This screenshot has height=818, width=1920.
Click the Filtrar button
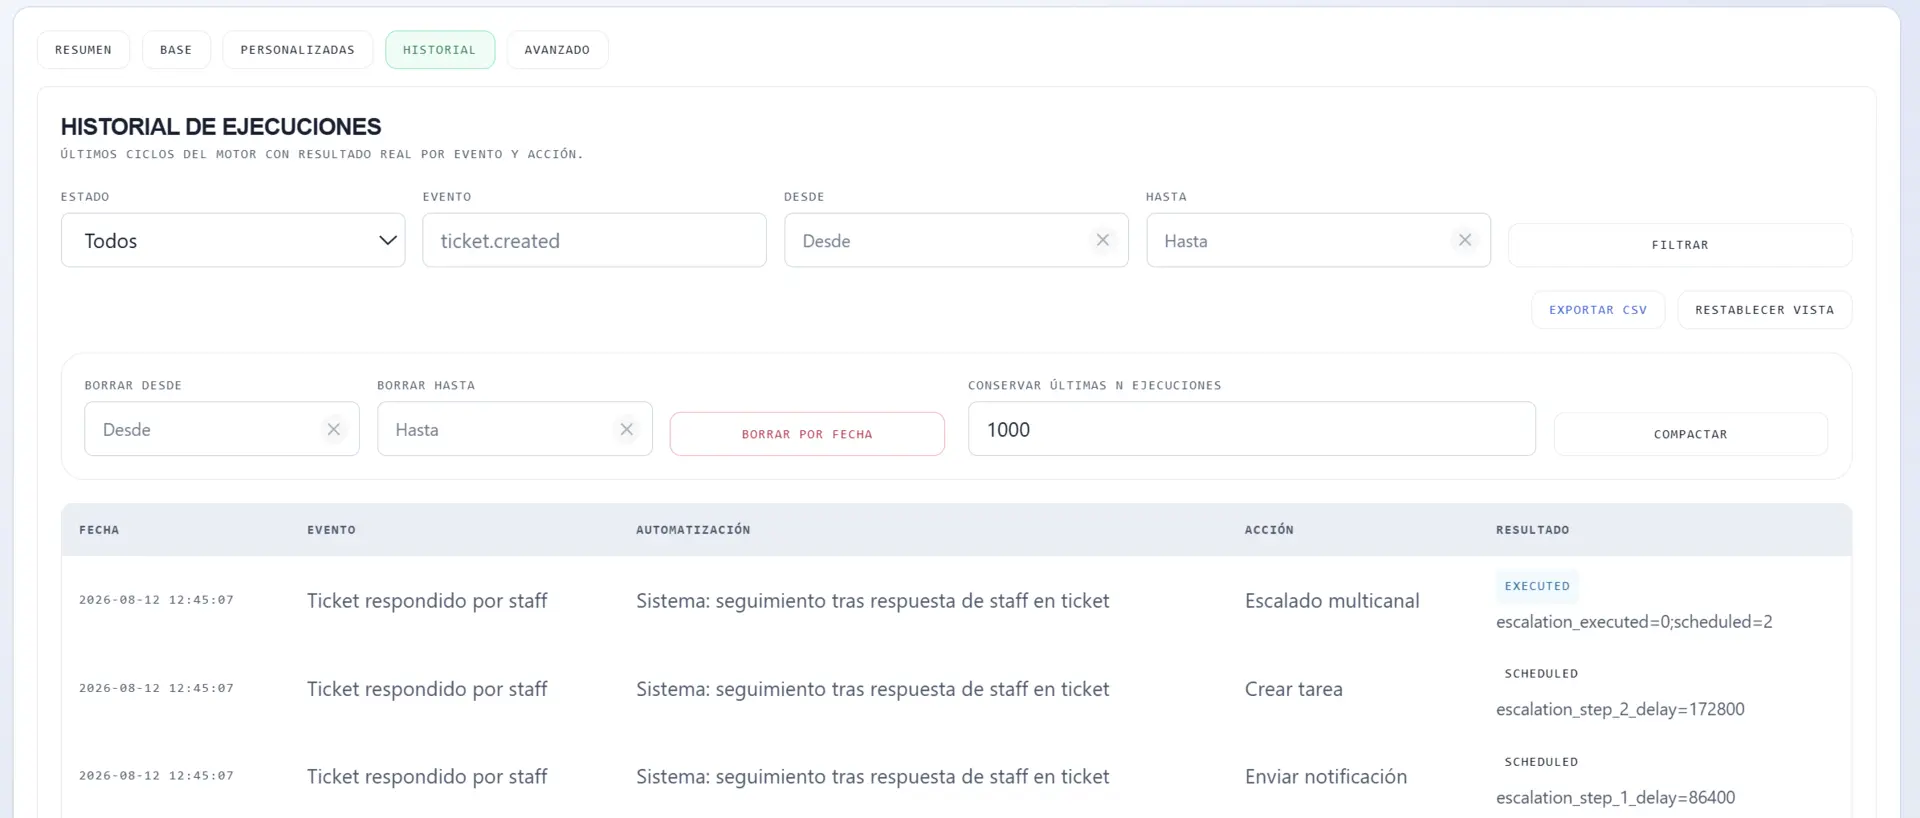click(1680, 245)
